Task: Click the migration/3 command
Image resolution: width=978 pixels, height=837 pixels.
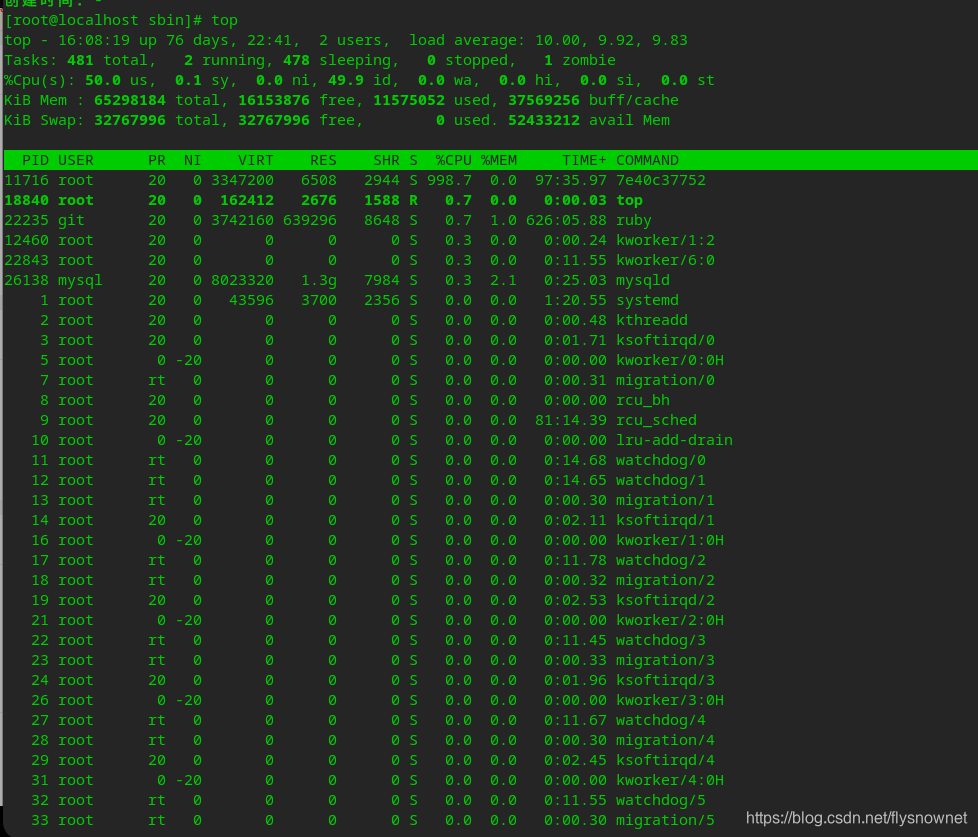Action: point(665,660)
